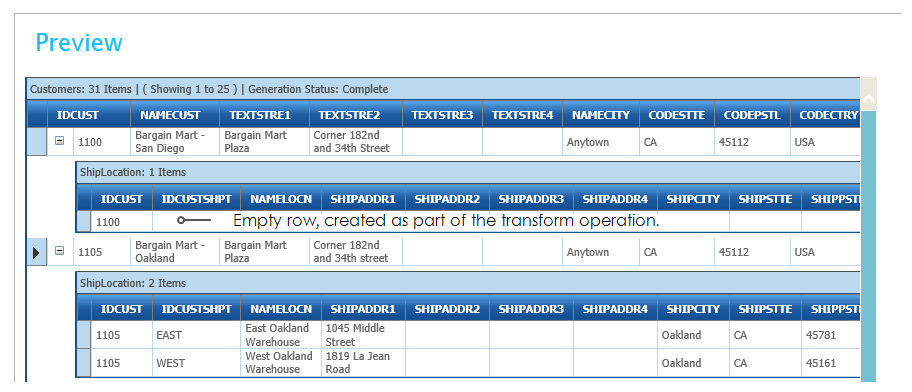
Task: Click the IDCUSTSHPT header in first ShipLocation grid
Action: click(197, 199)
